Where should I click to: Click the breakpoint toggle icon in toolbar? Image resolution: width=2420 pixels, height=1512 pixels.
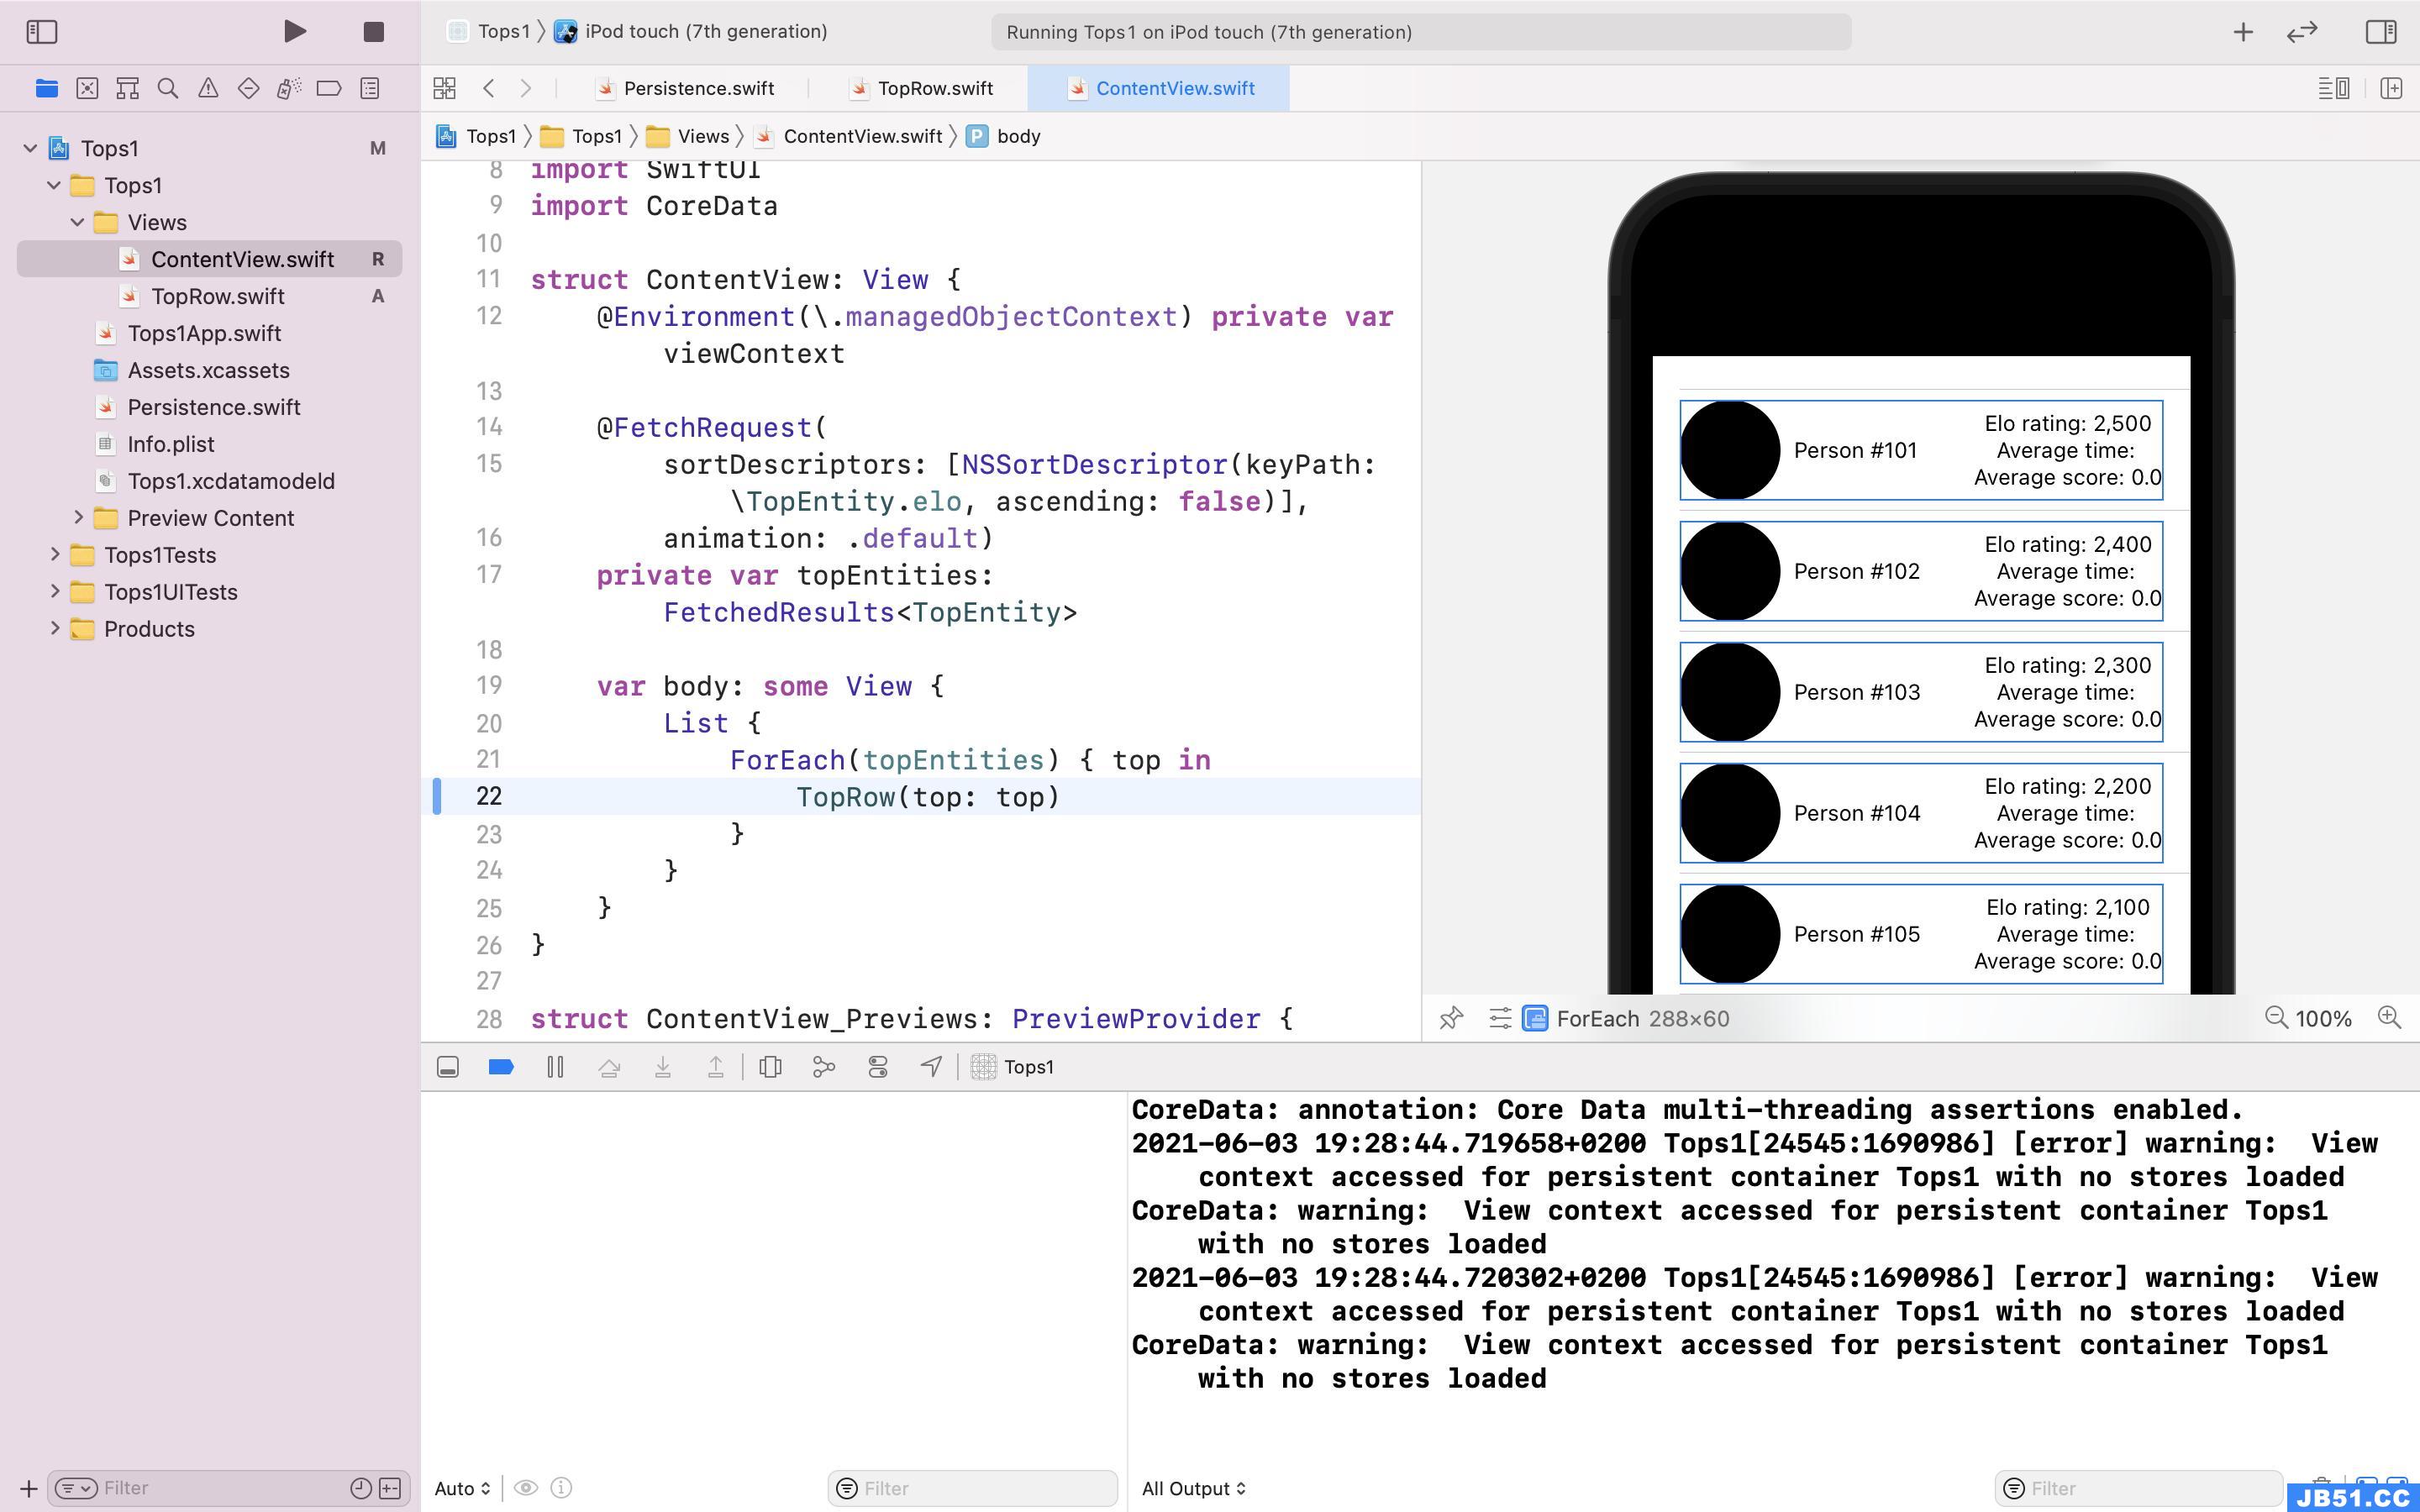(503, 1066)
